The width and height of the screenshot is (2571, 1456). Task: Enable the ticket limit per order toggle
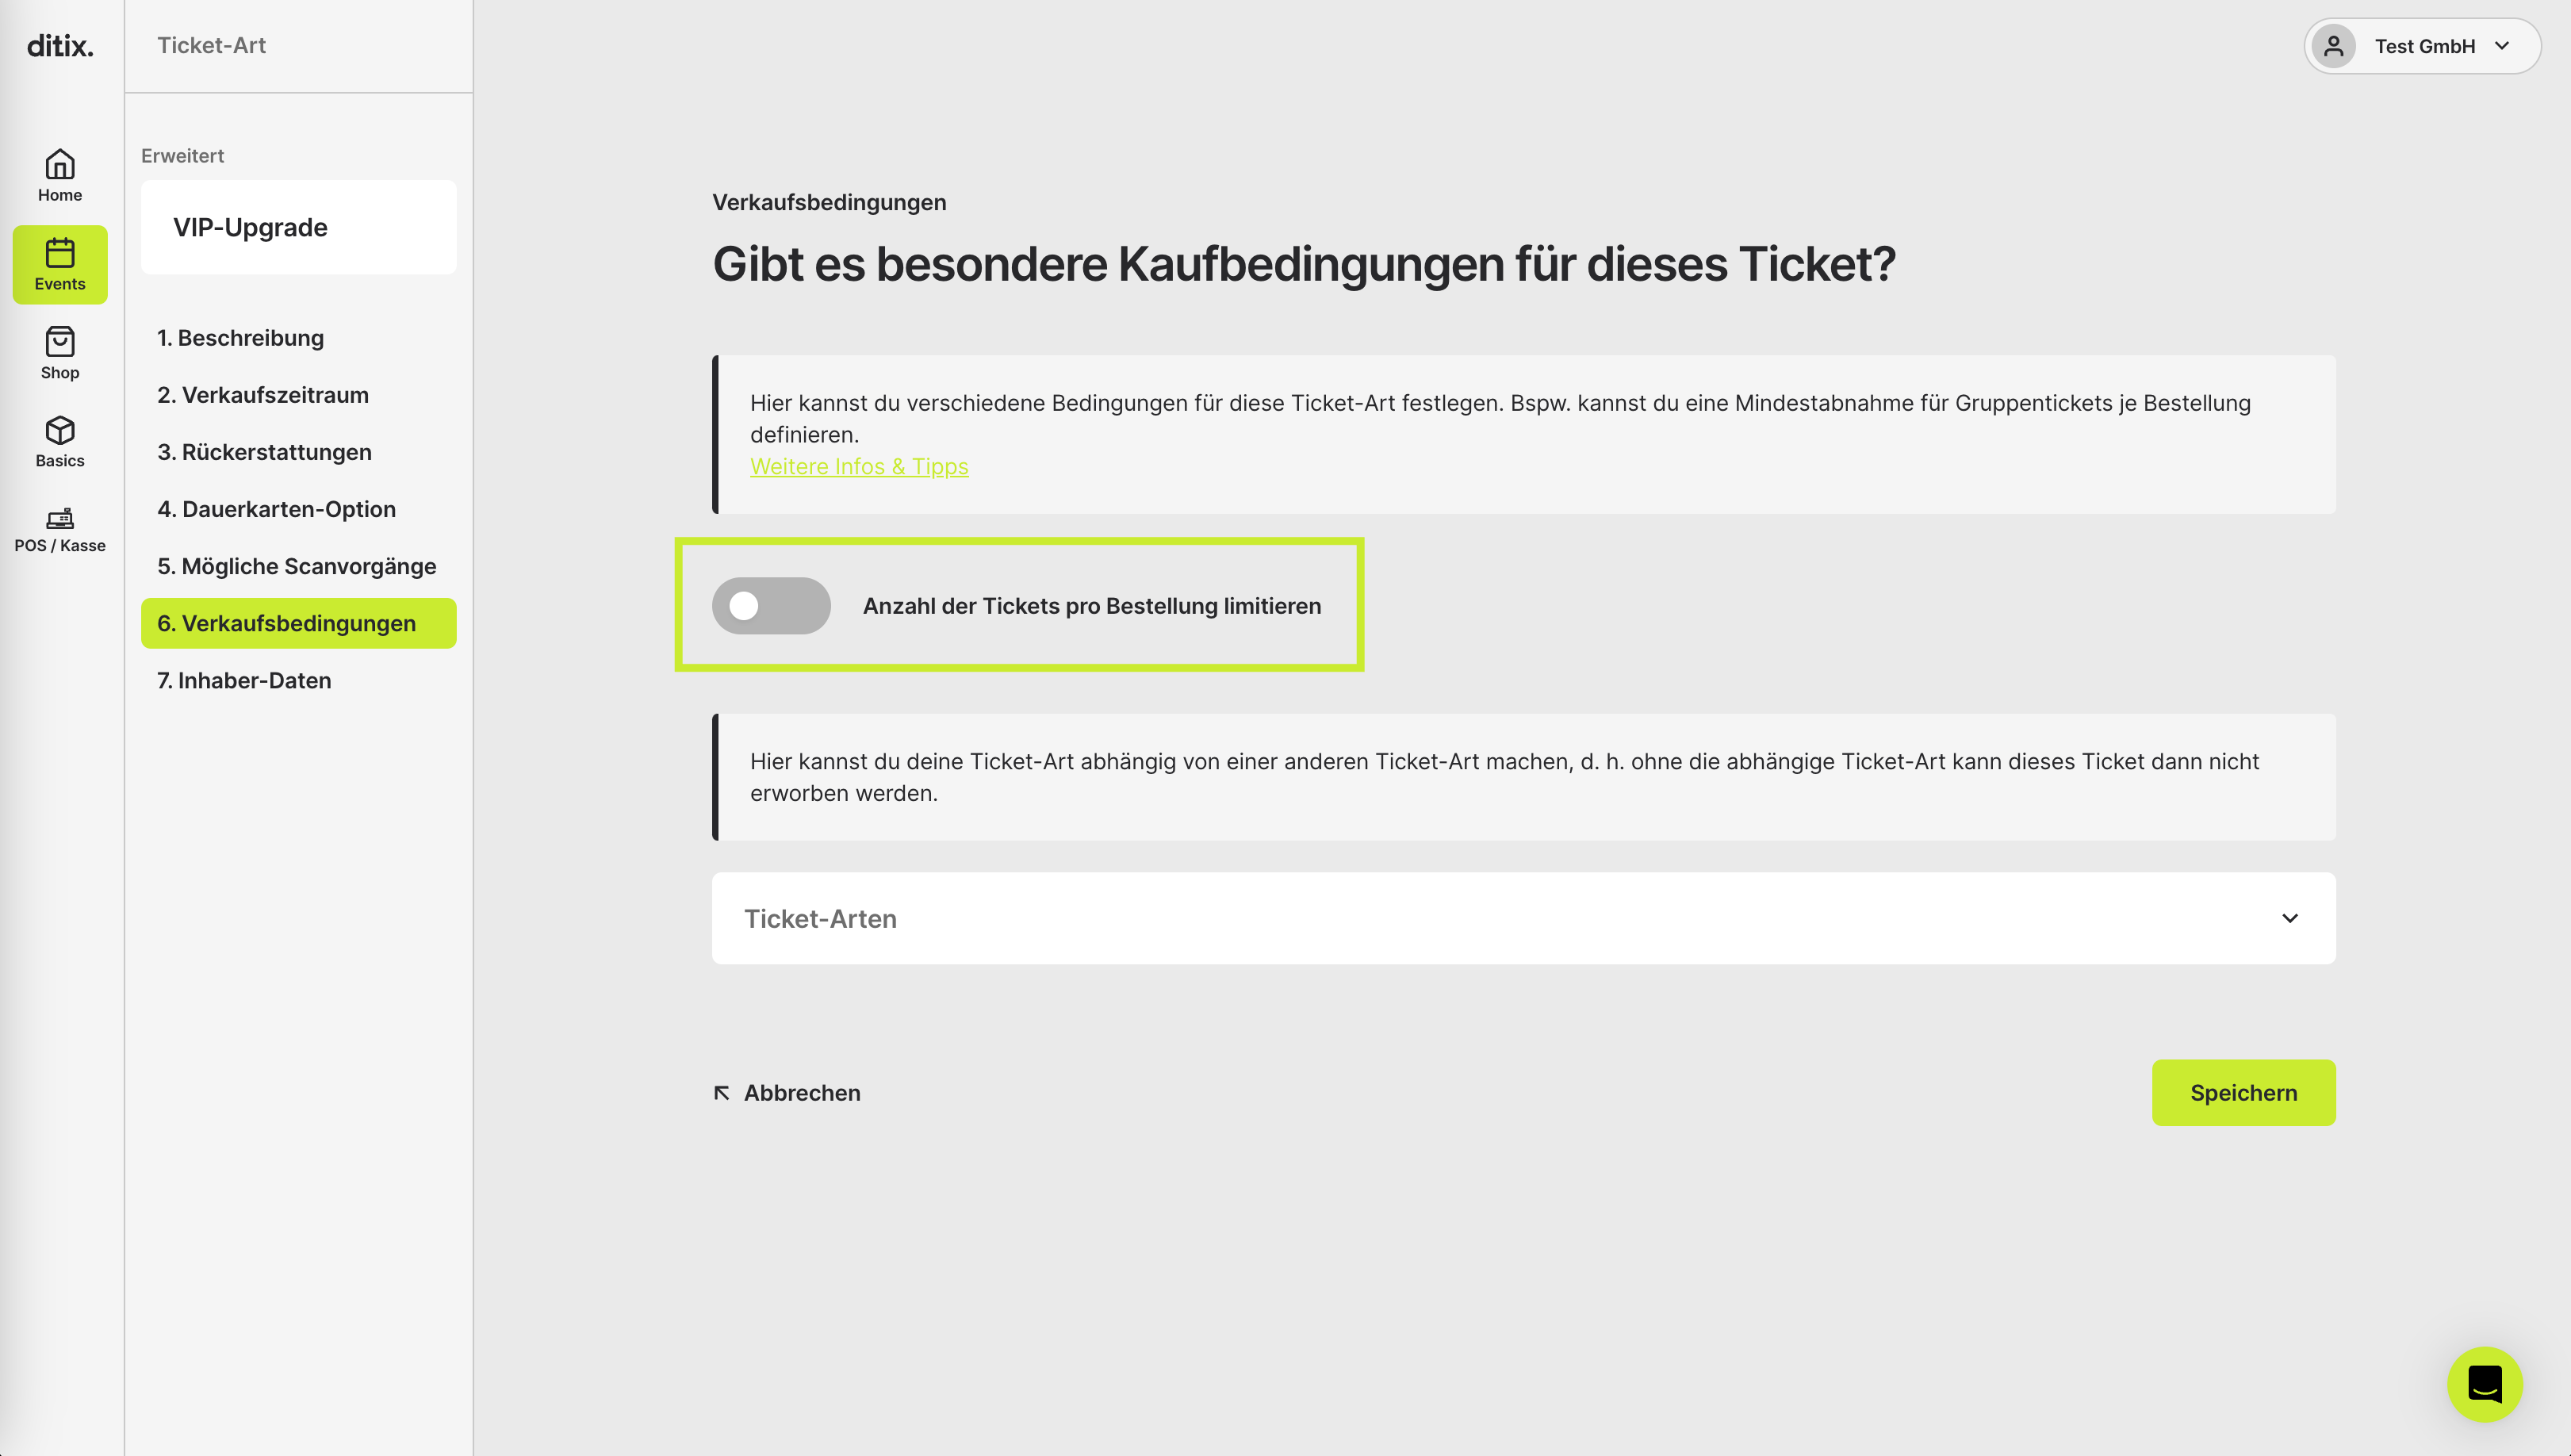(771, 605)
